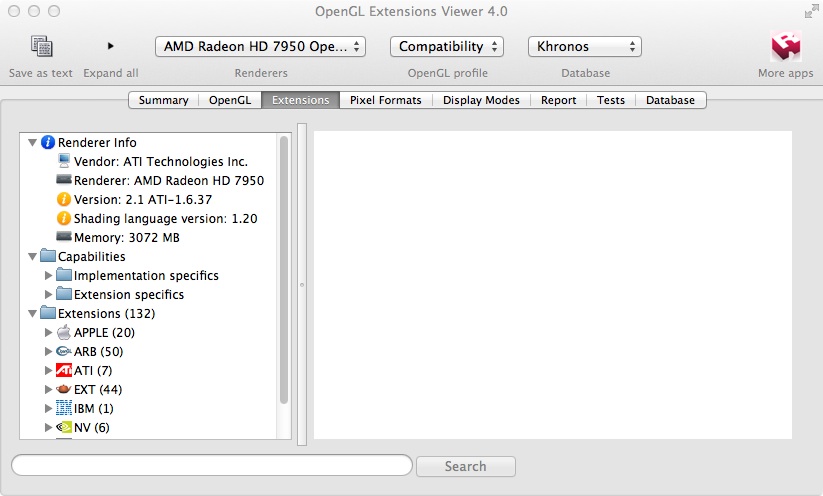This screenshot has width=823, height=496.
Task: Select the 'ARB (50)' row label
Action: pos(98,351)
